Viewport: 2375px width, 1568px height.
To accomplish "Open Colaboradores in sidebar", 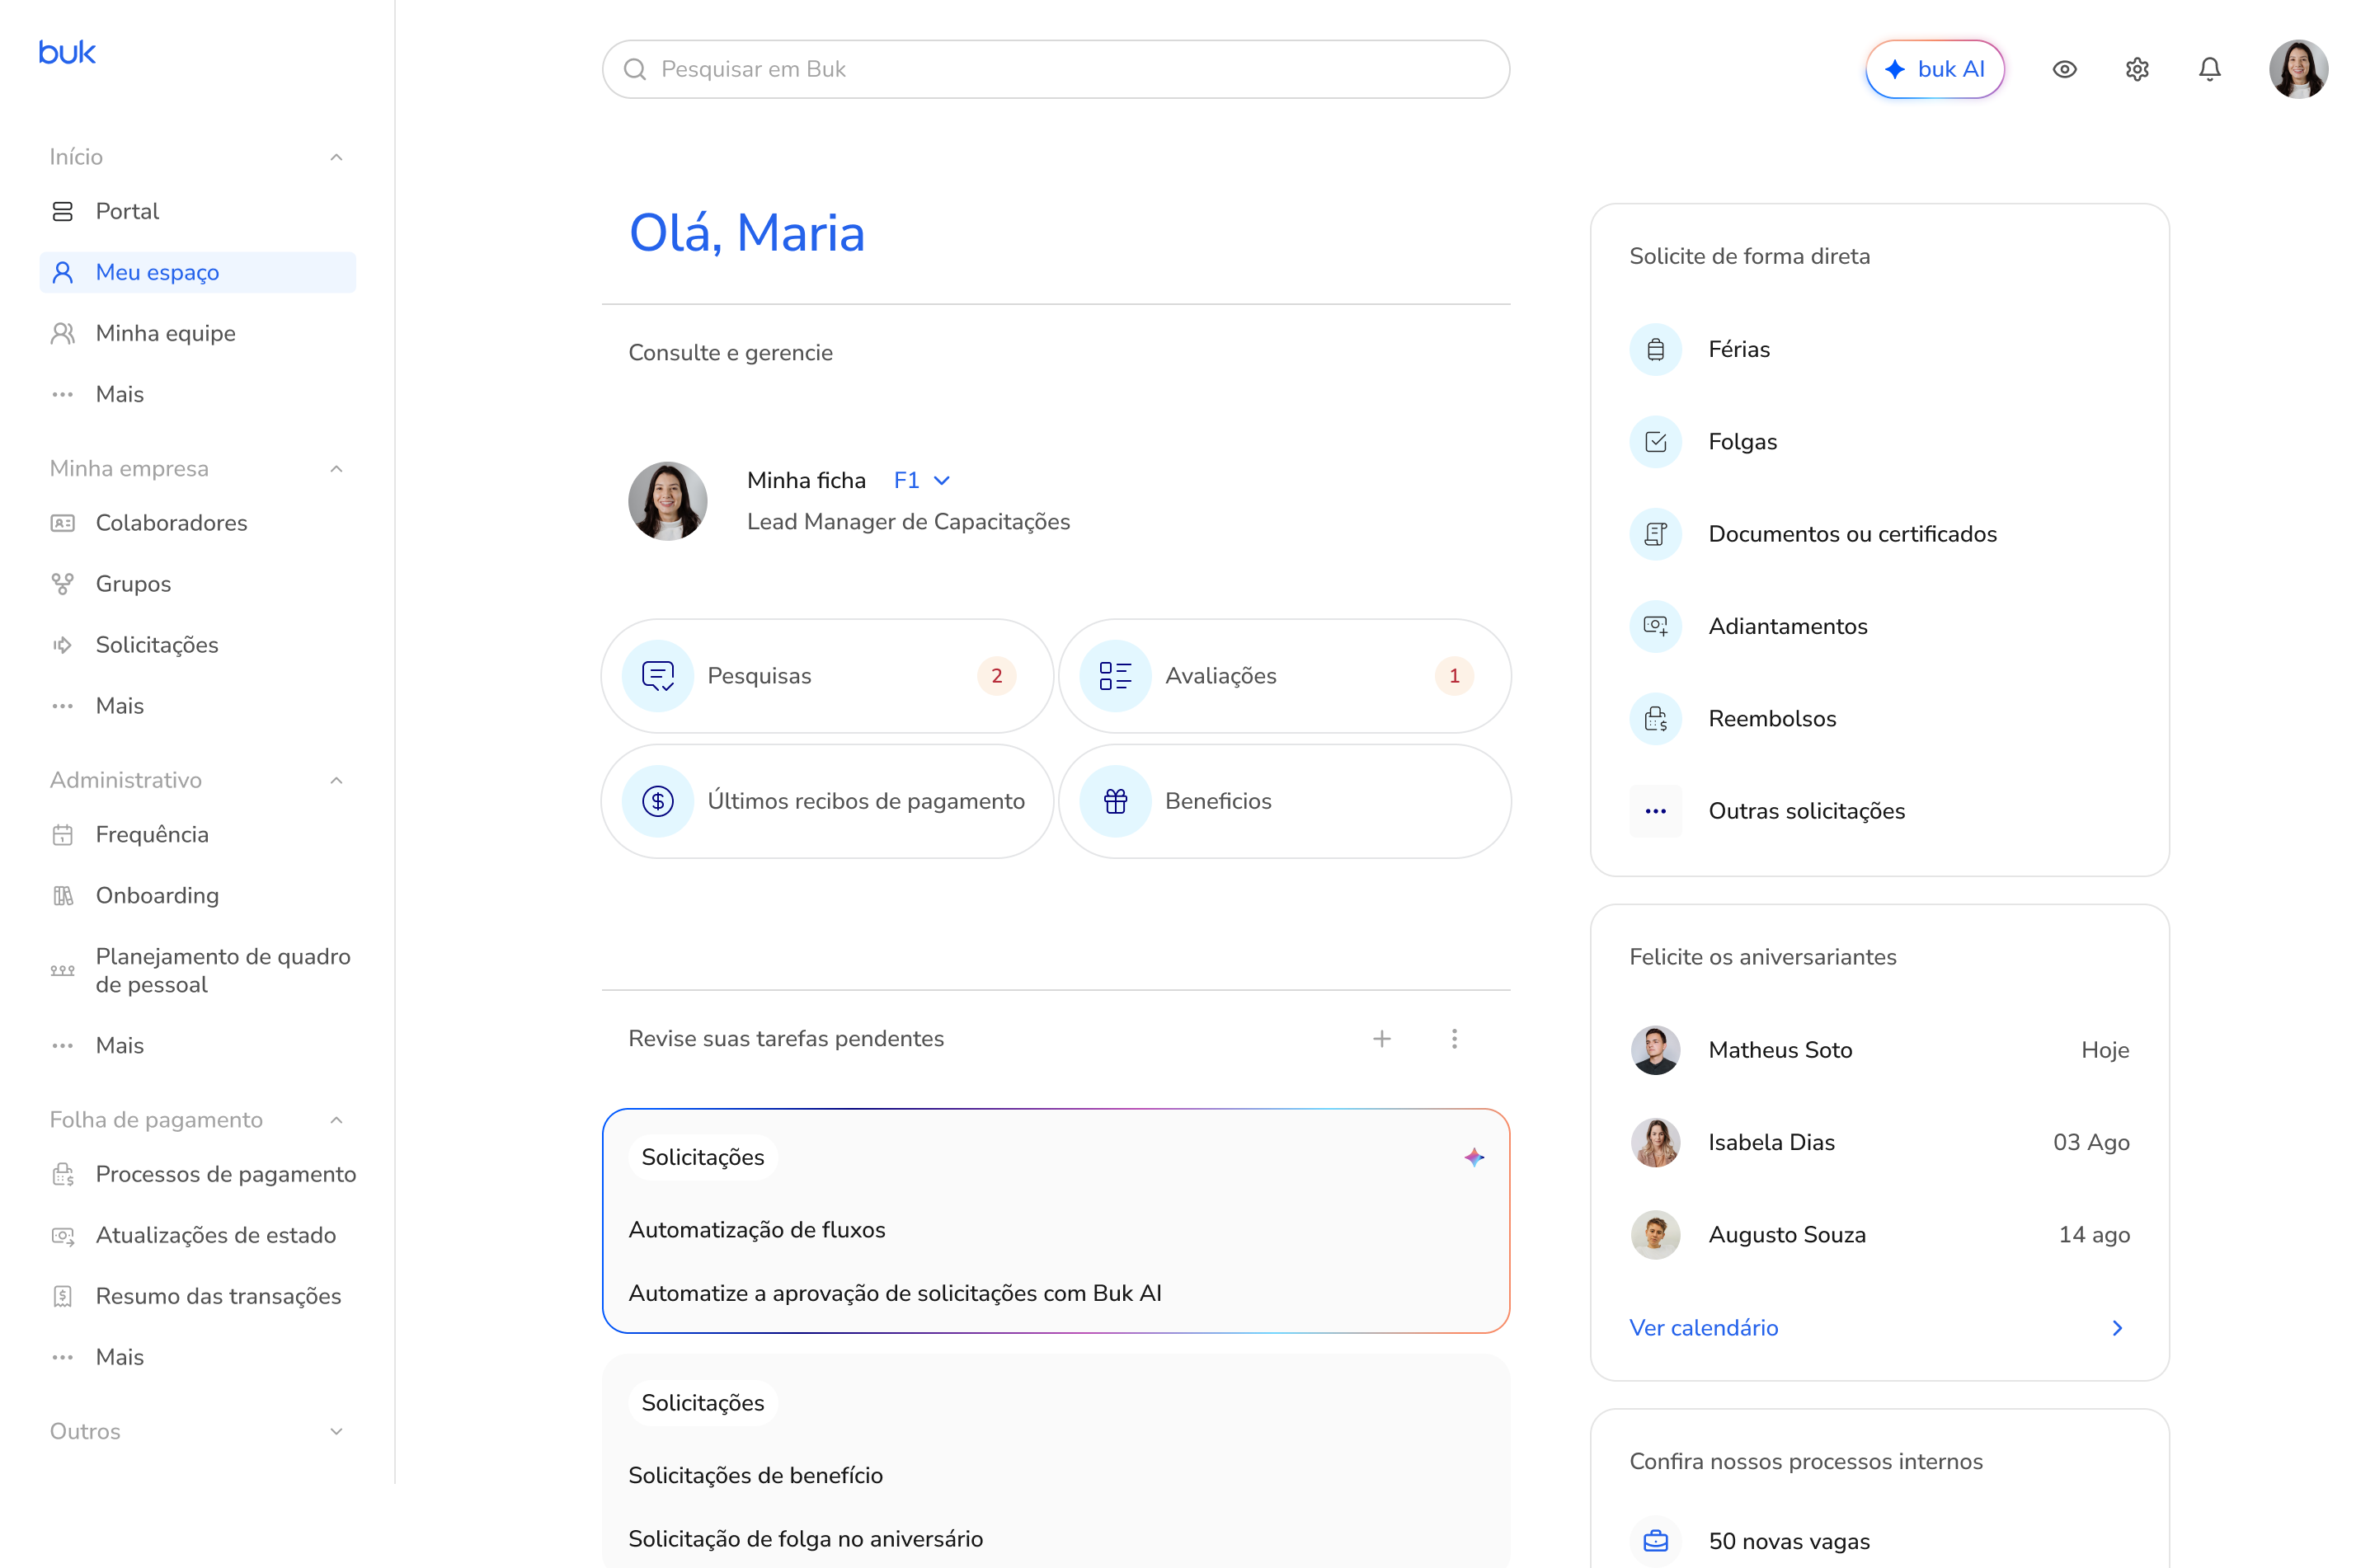I will click(x=197, y=523).
